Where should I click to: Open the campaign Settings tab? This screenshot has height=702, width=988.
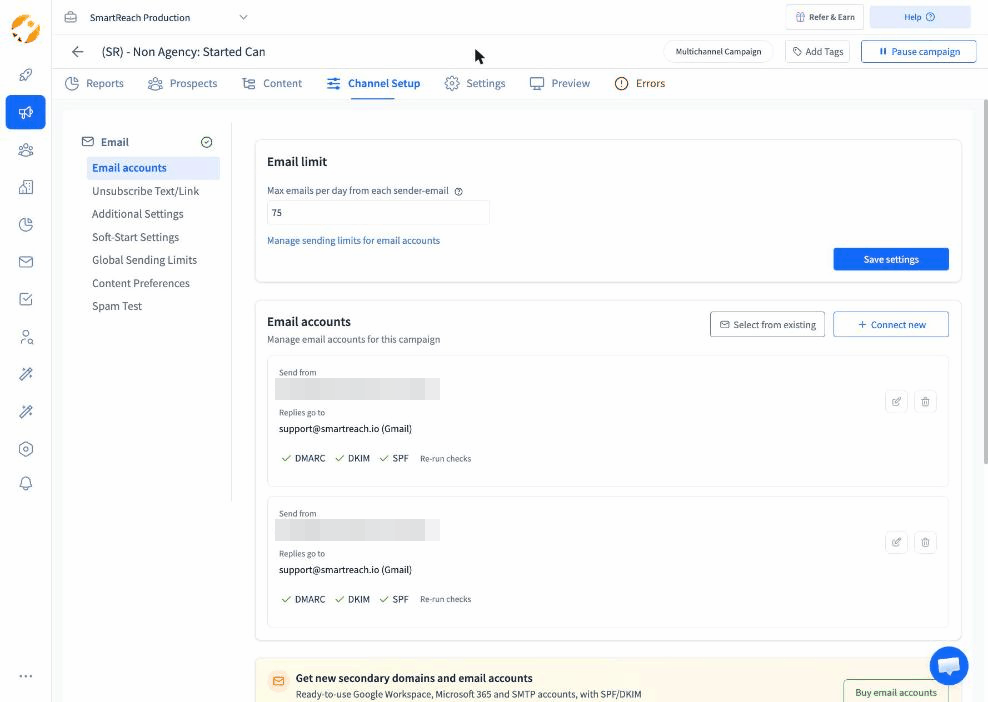point(474,83)
